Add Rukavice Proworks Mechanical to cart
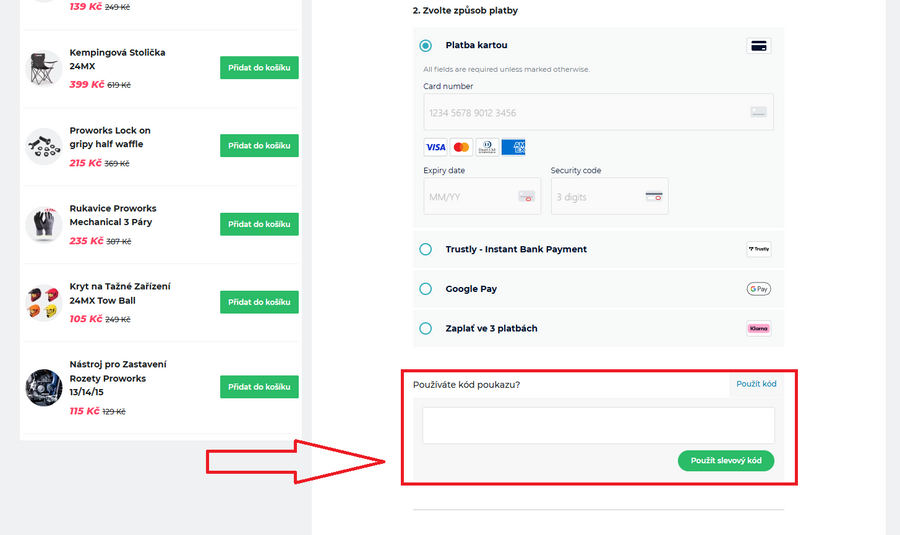Screen dimensions: 900x535 click(x=259, y=224)
